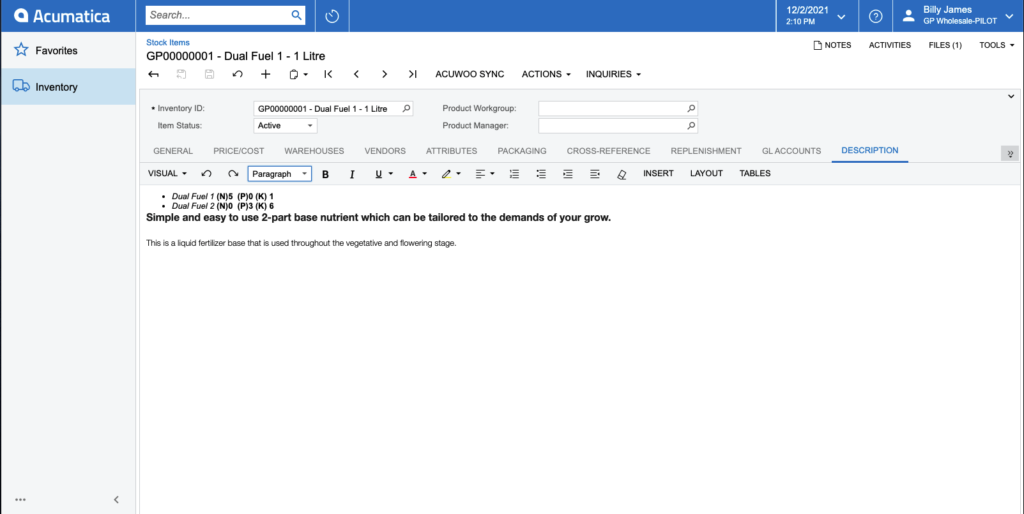This screenshot has width=1024, height=514.
Task: Go to the first record
Action: tap(328, 74)
